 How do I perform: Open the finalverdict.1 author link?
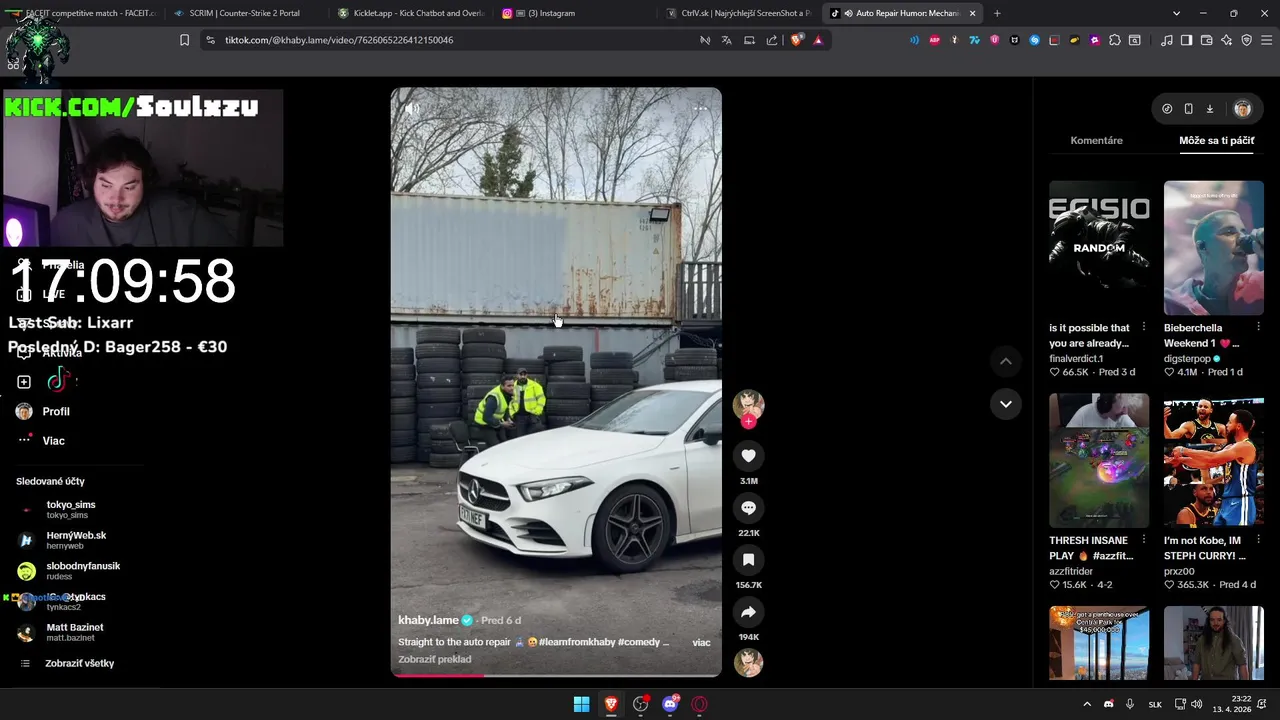(x=1076, y=358)
